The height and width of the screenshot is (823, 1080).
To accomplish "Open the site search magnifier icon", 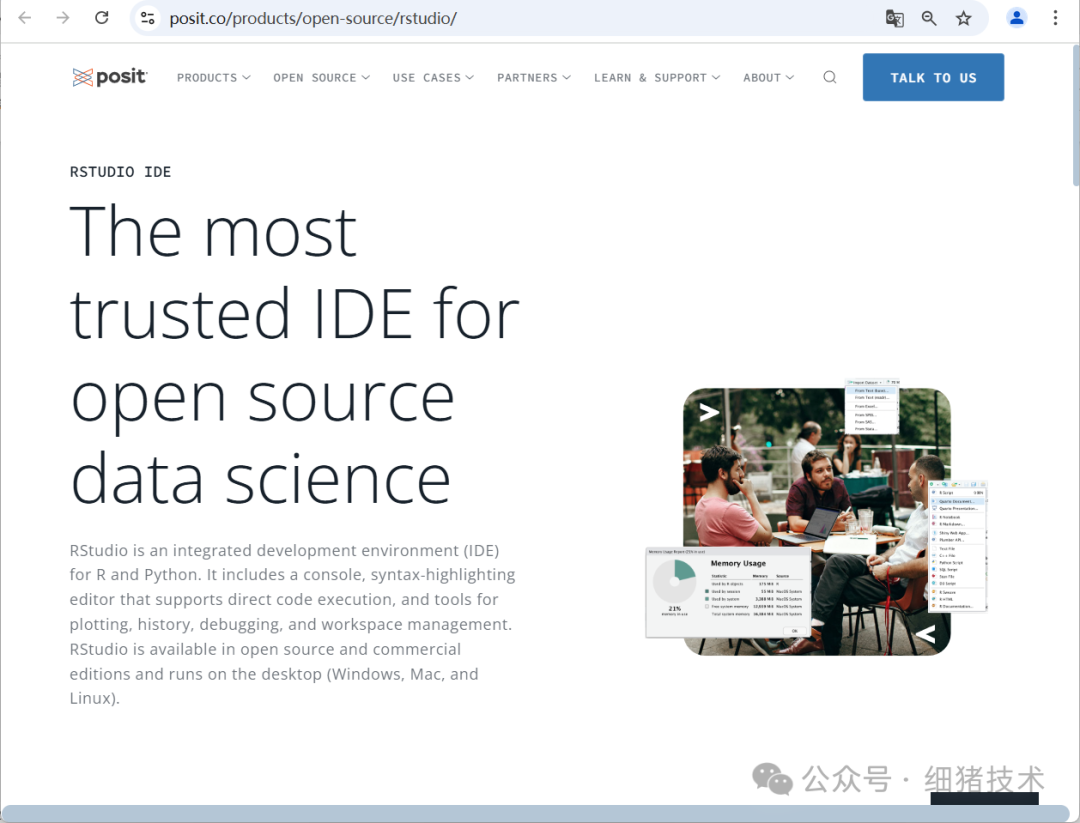I will tap(830, 77).
